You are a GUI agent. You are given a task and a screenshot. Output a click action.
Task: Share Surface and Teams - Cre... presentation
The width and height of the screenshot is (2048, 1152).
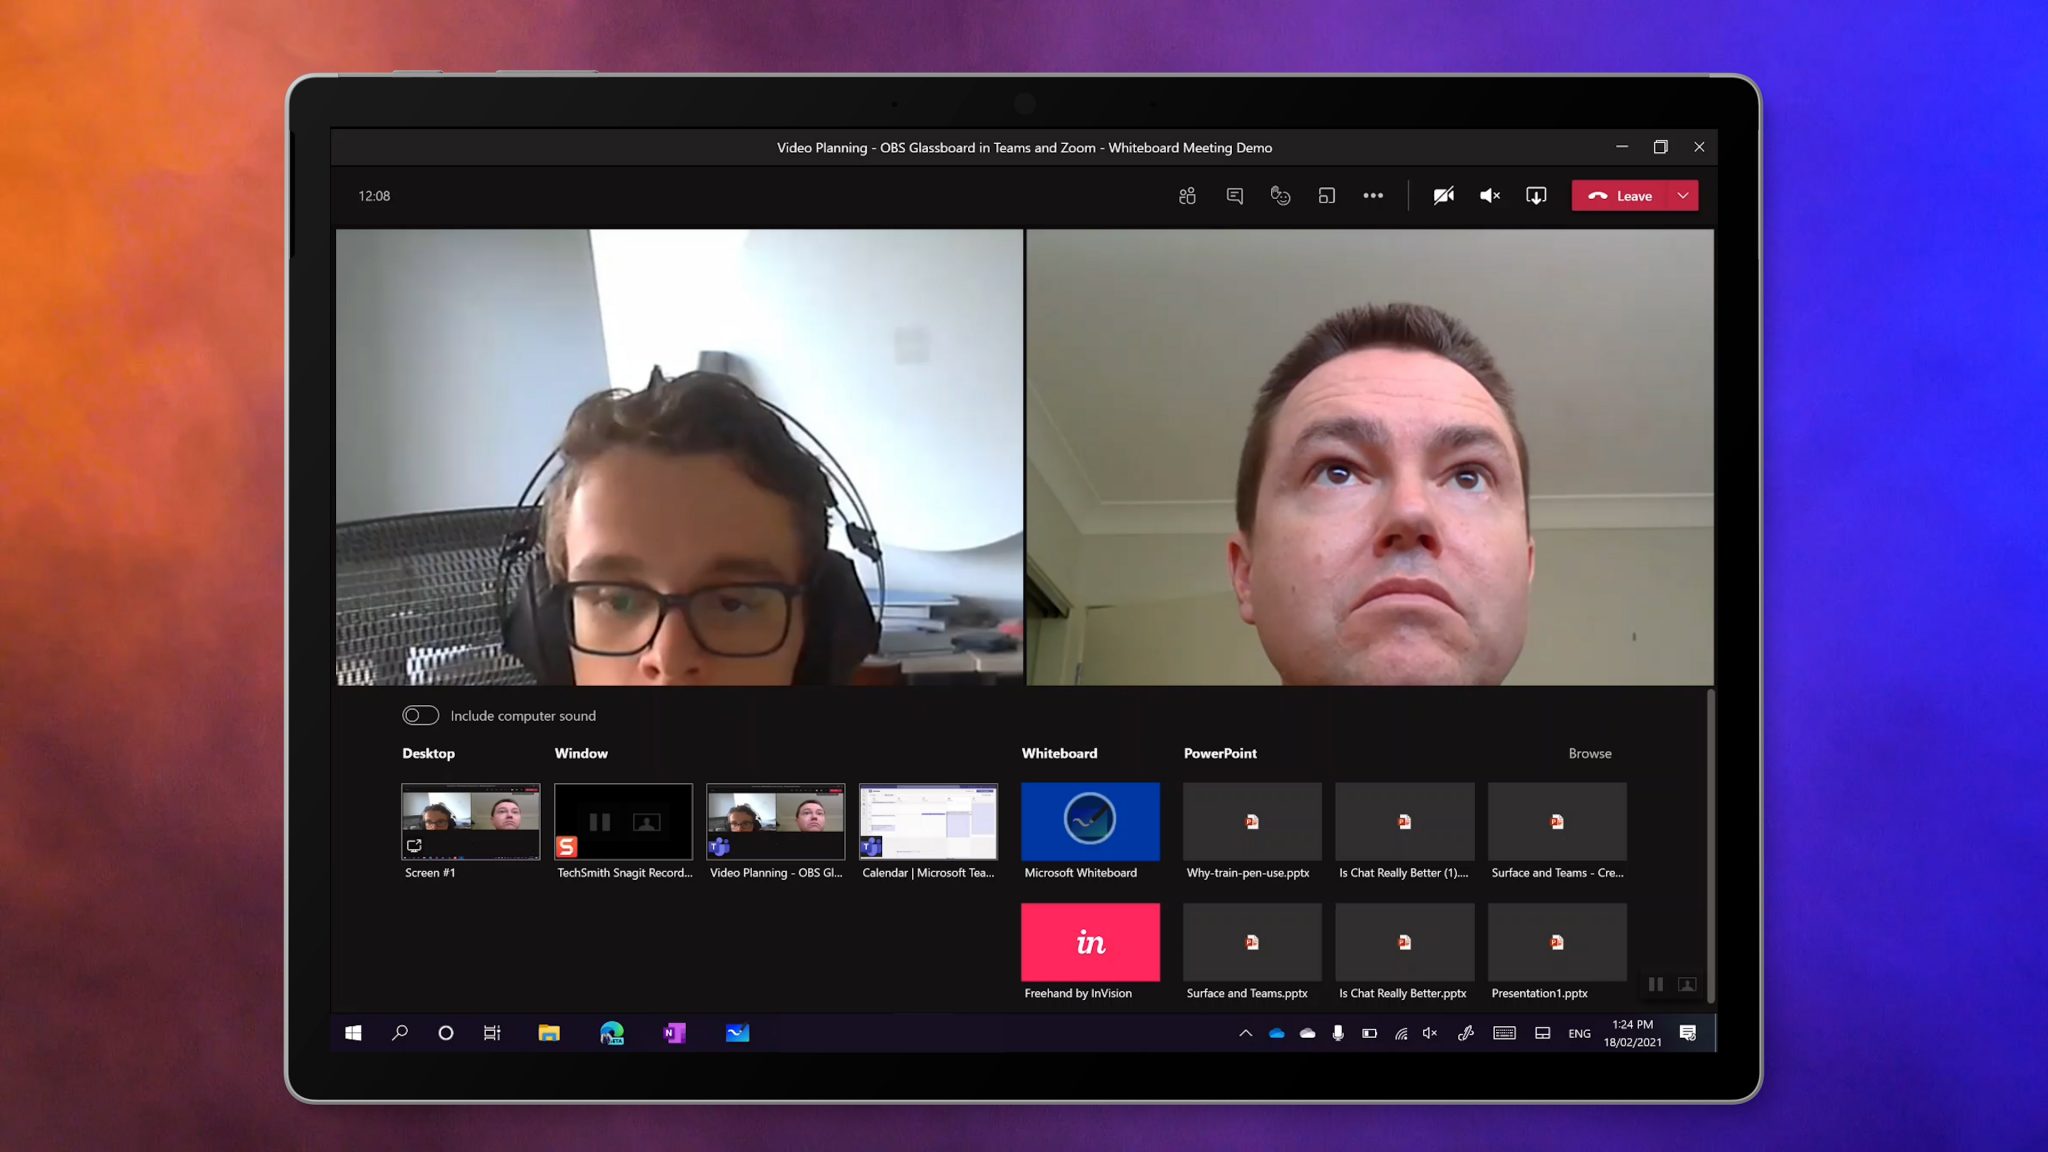1557,822
